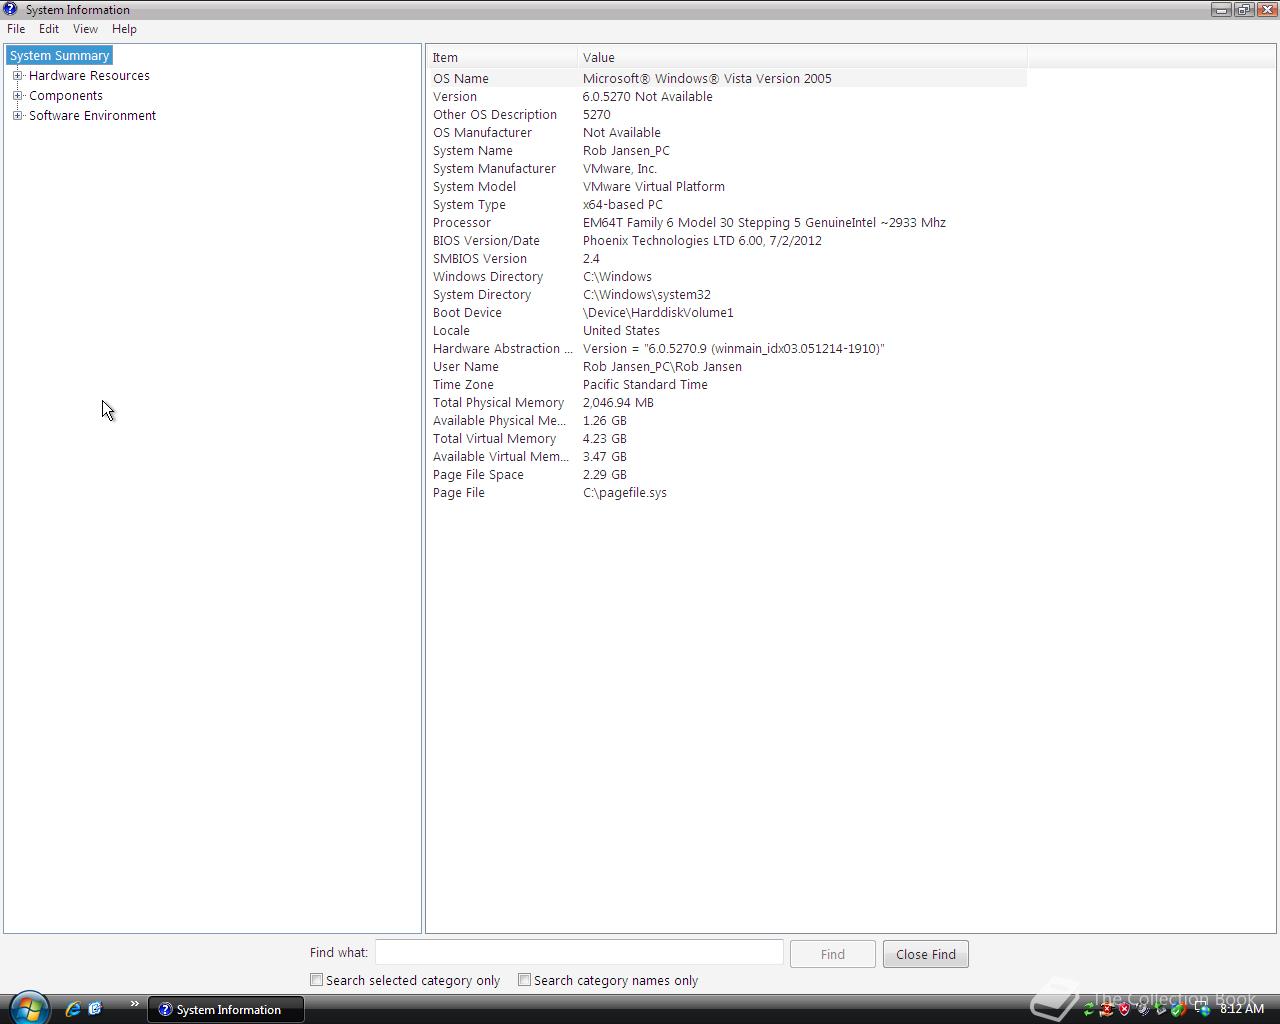The height and width of the screenshot is (1024, 1280).
Task: Select the Hardware Abstraction Layer row
Action: click(x=727, y=348)
